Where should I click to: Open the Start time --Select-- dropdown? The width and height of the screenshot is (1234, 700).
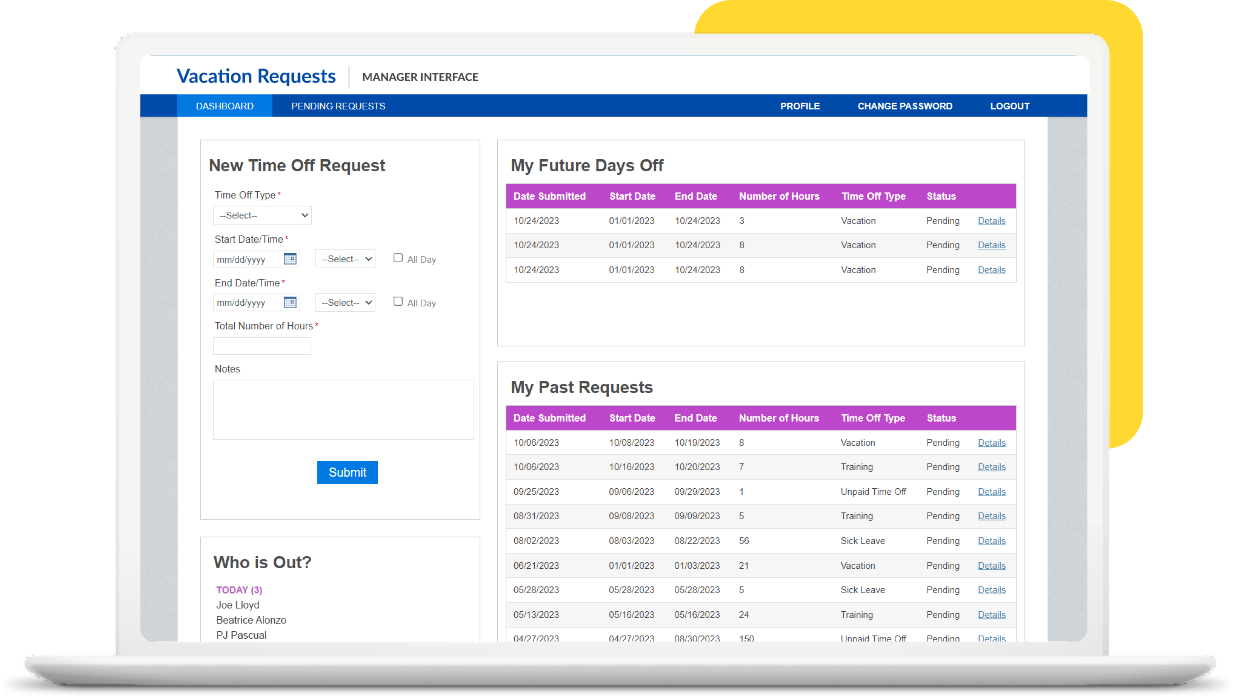point(345,259)
